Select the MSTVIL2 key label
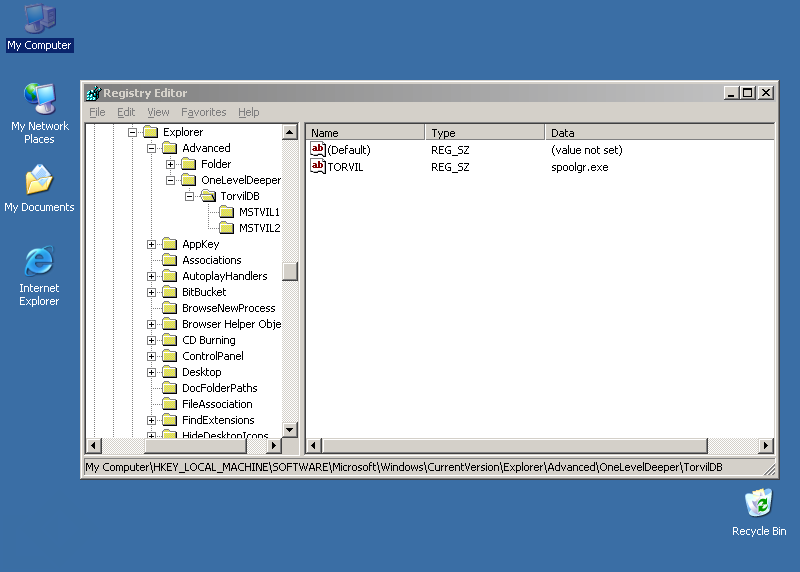800x572 pixels. pos(259,228)
